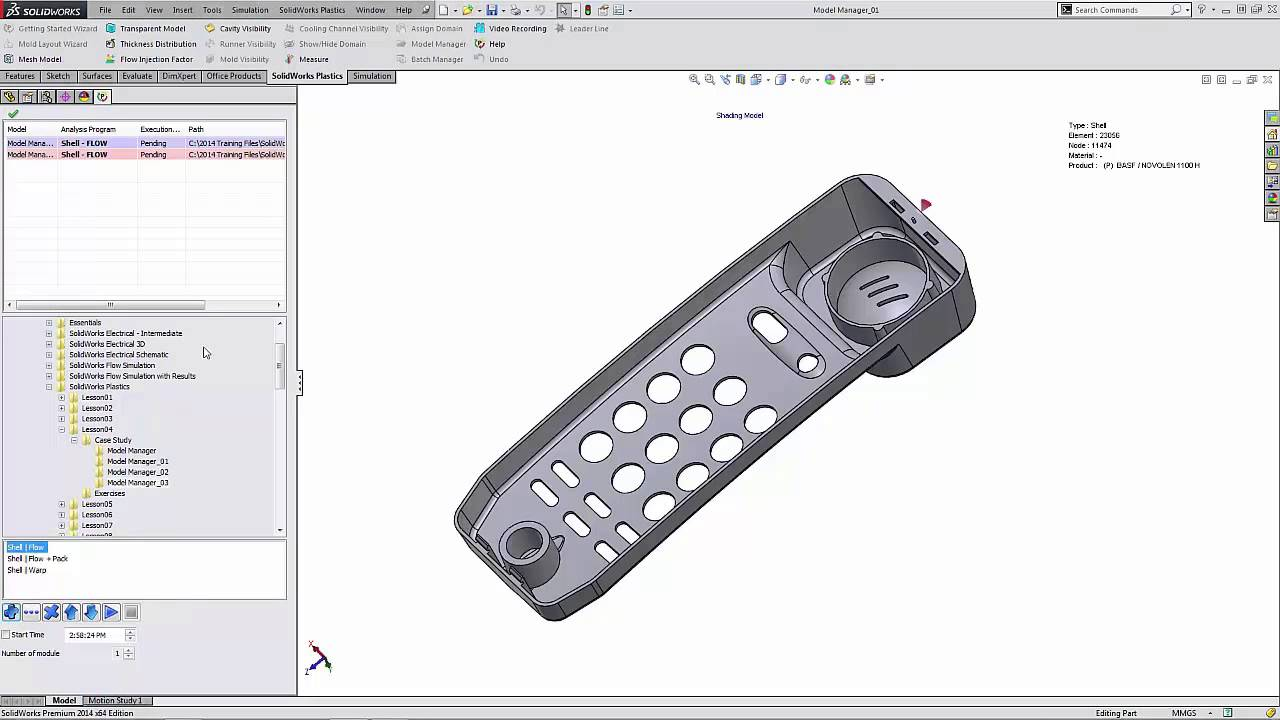The width and height of the screenshot is (1280, 720).
Task: Increase the Number of module stepper
Action: point(129,650)
